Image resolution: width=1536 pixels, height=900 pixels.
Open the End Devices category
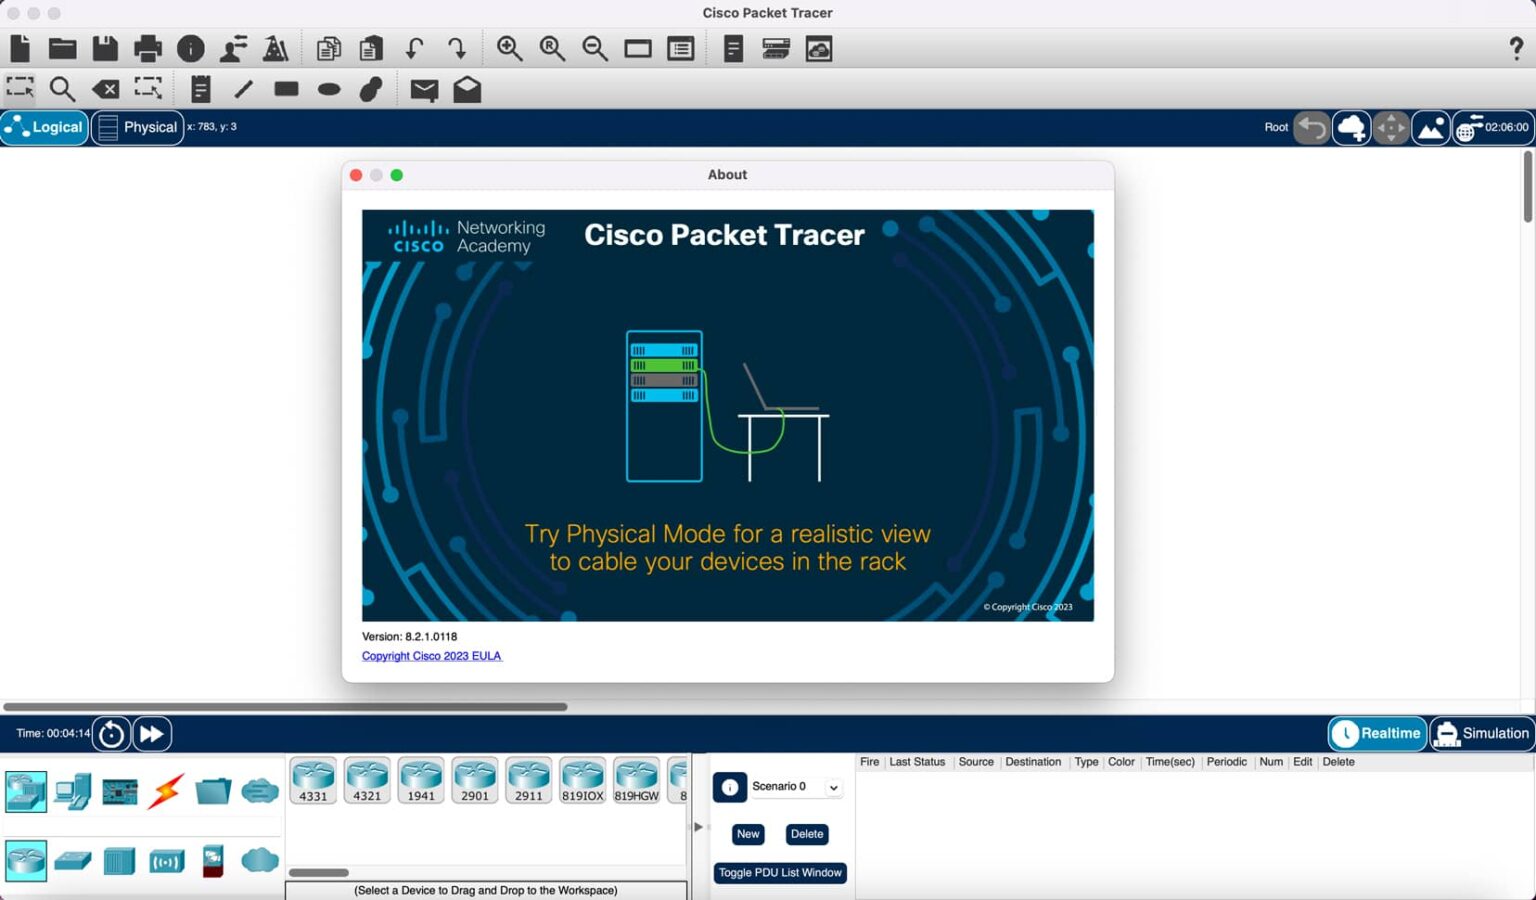pos(72,791)
